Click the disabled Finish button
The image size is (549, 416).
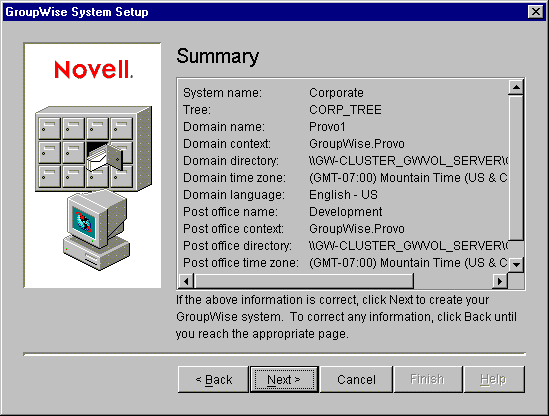coord(428,380)
